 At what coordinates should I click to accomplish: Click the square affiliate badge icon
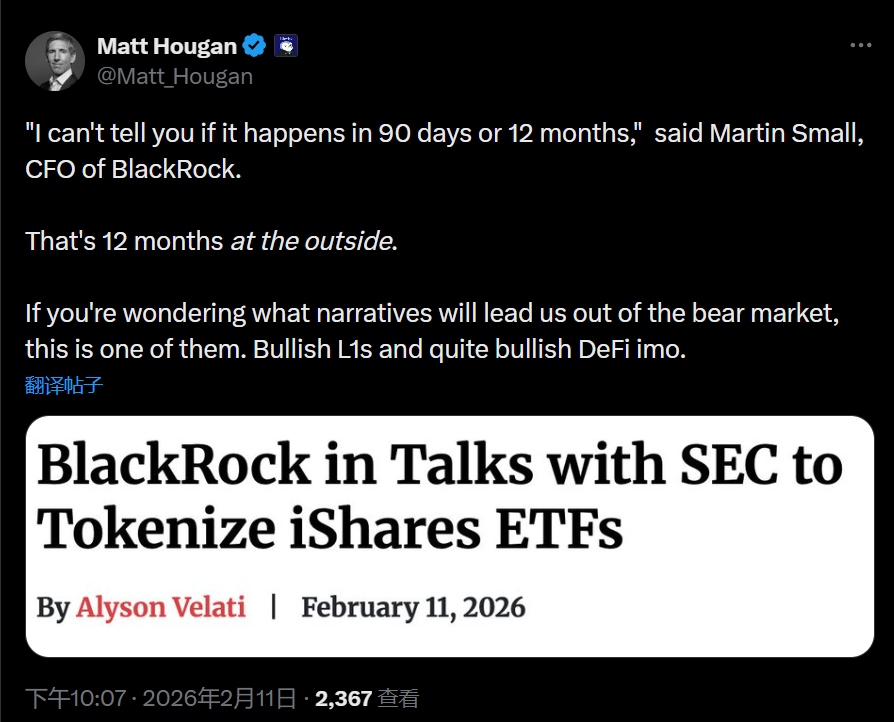286,45
